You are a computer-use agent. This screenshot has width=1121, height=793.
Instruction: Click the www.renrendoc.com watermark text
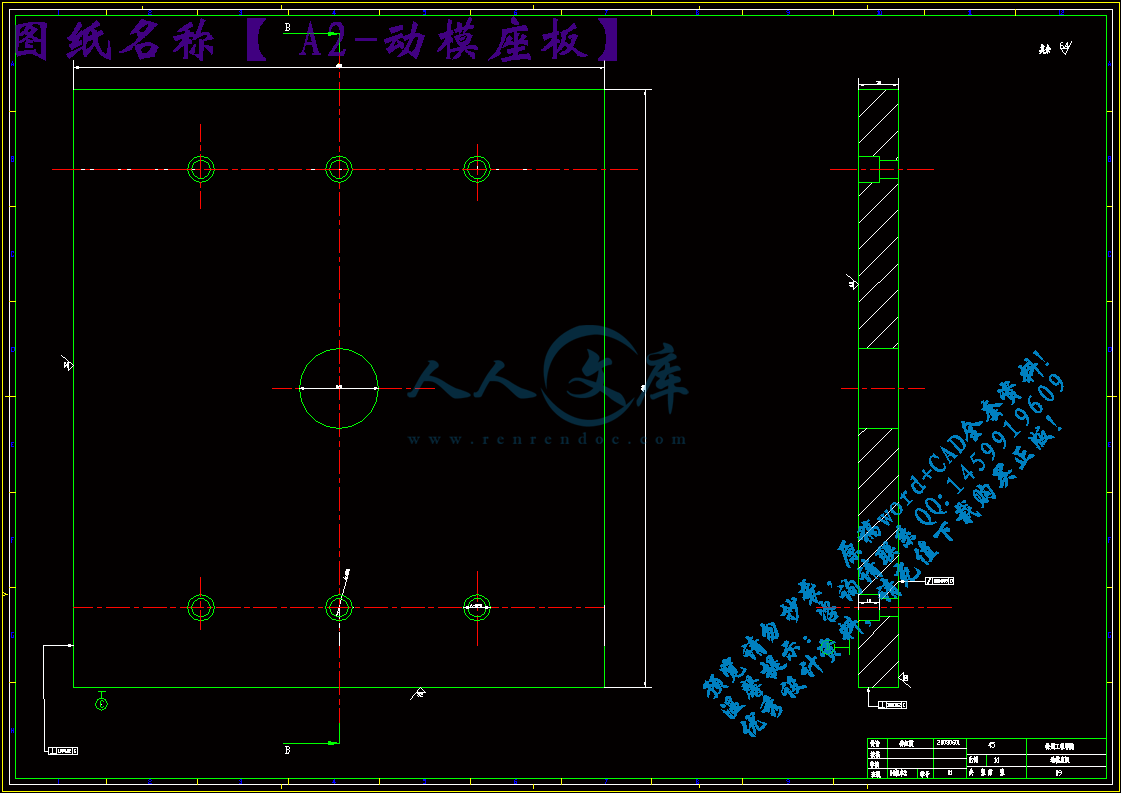547,439
